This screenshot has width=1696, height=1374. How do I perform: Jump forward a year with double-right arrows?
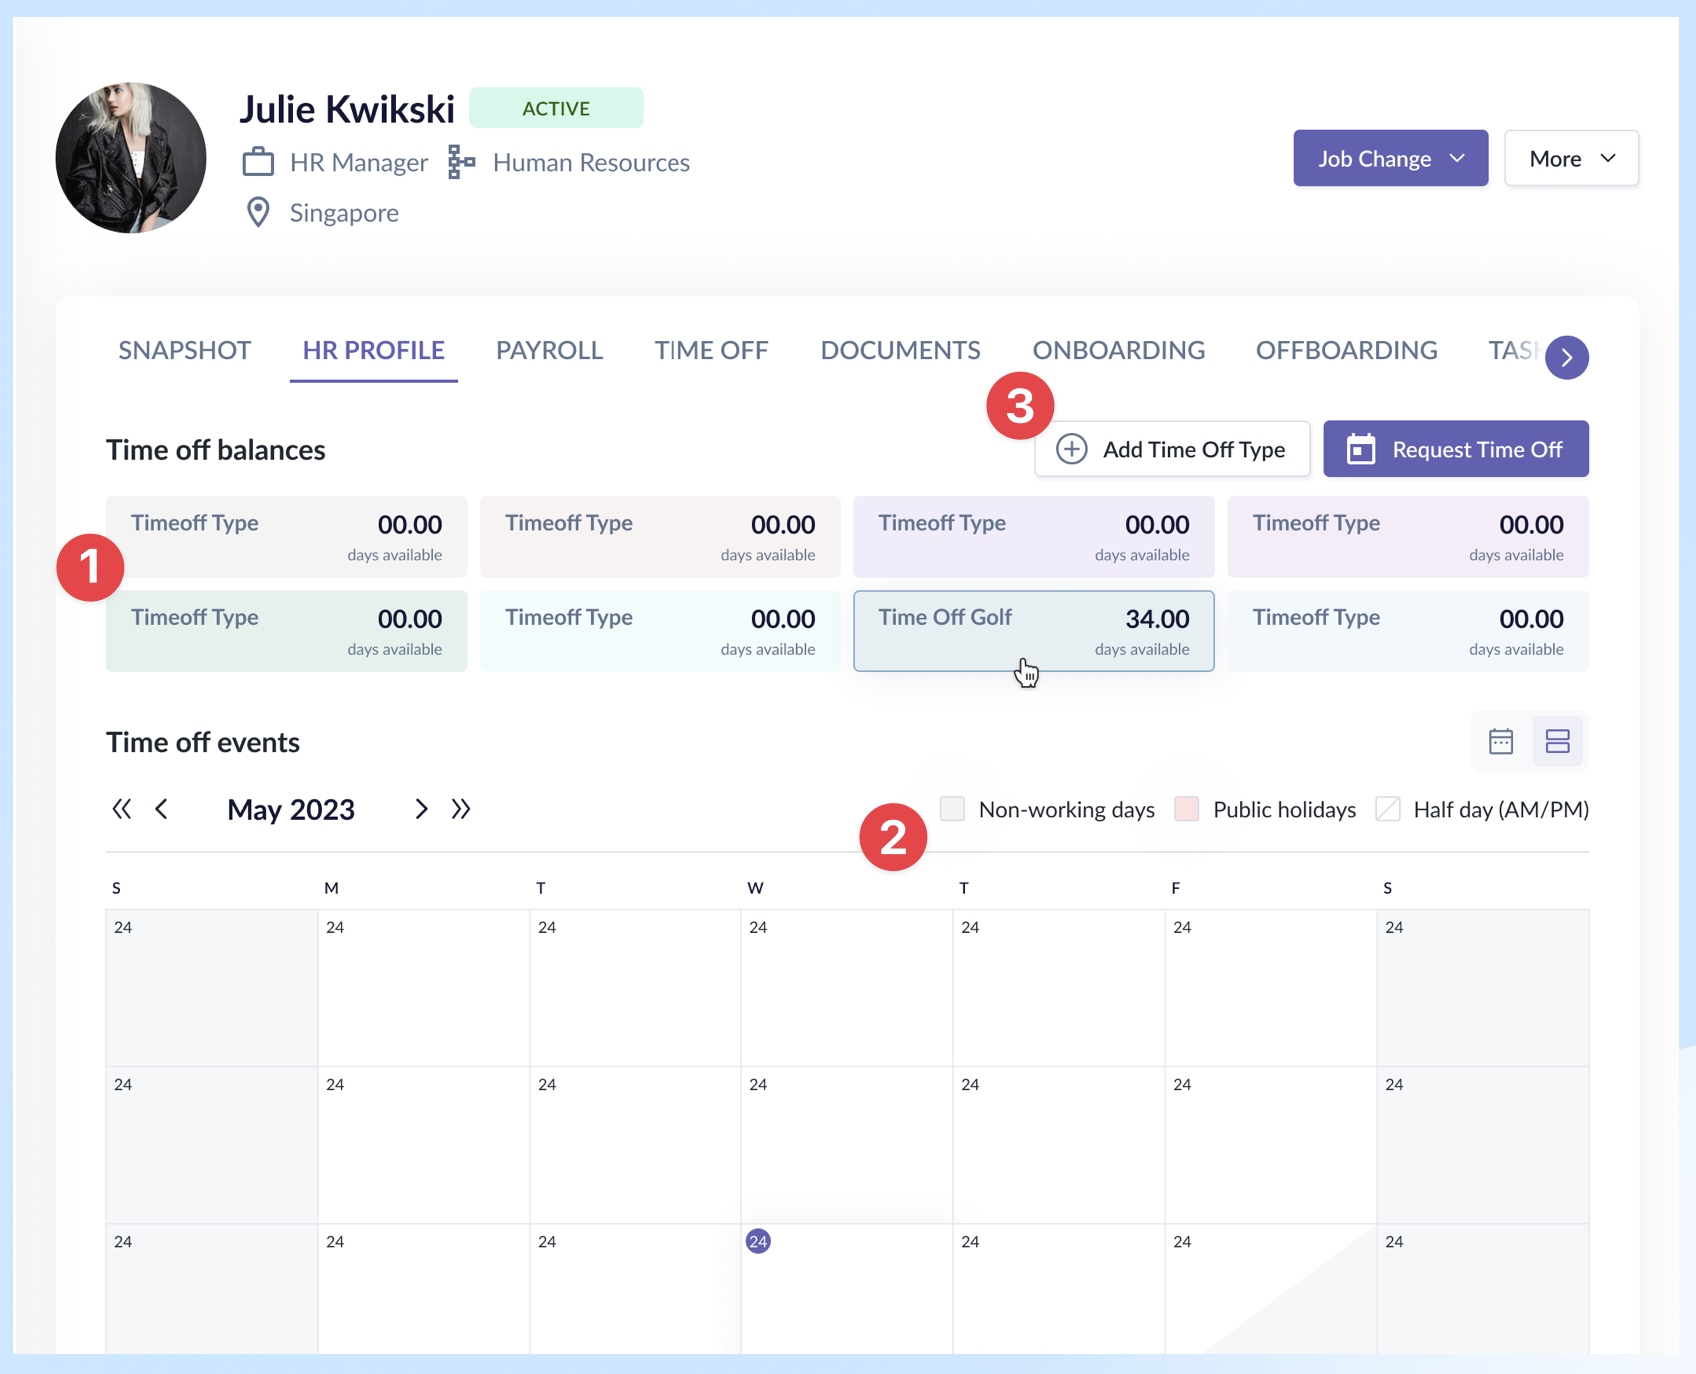[461, 809]
